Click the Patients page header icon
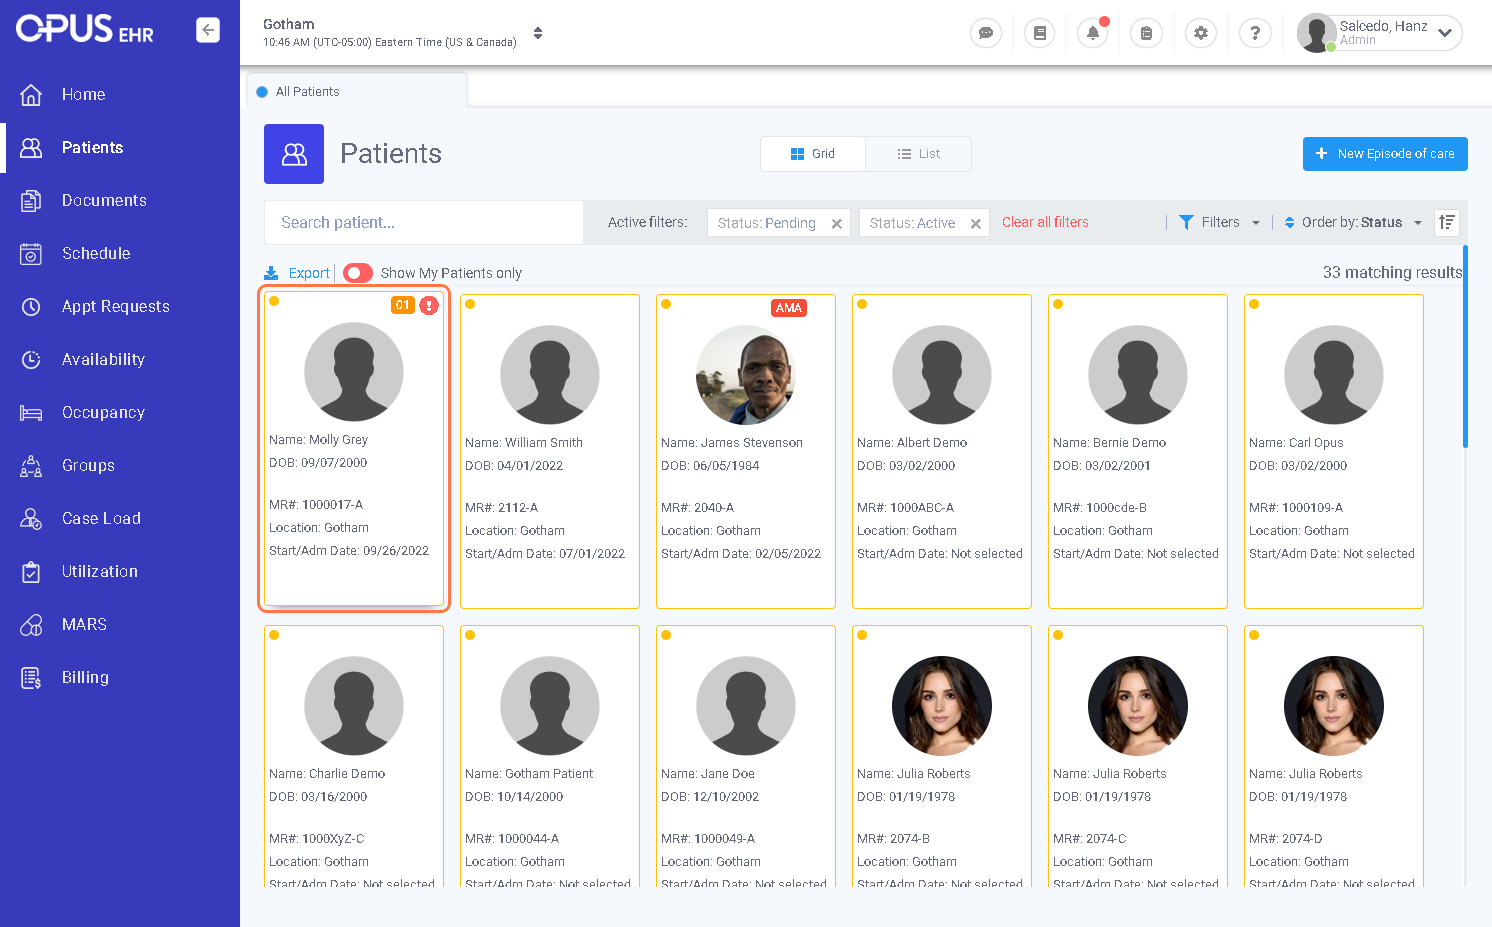The height and width of the screenshot is (927, 1492). pyautogui.click(x=294, y=154)
